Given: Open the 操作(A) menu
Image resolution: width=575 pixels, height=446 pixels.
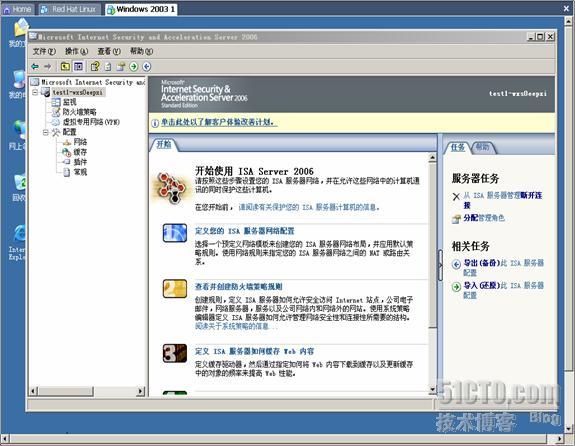Looking at the screenshot, I should click(x=76, y=51).
